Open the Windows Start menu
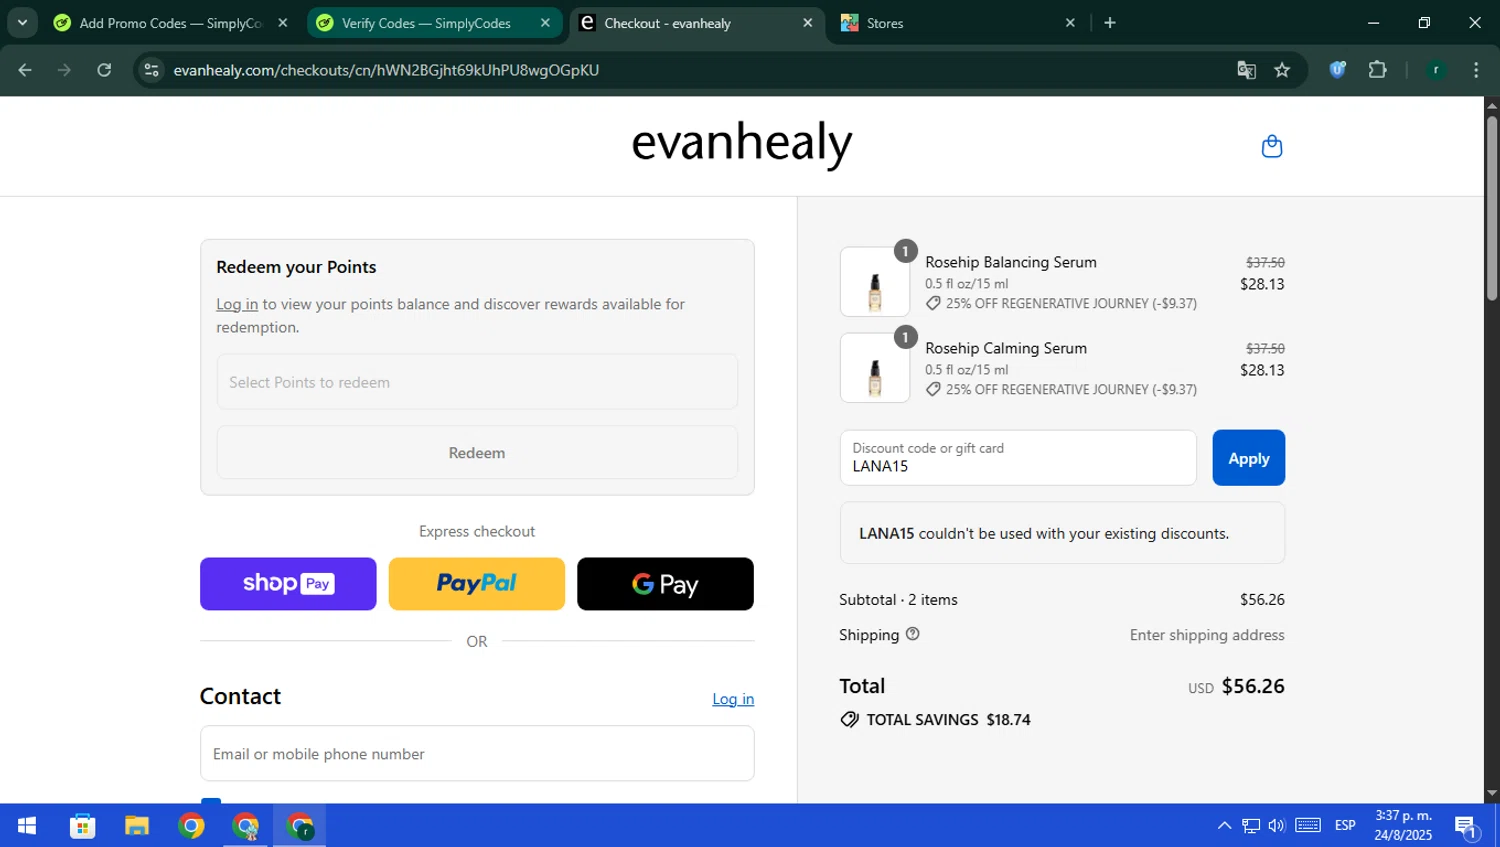 27,826
